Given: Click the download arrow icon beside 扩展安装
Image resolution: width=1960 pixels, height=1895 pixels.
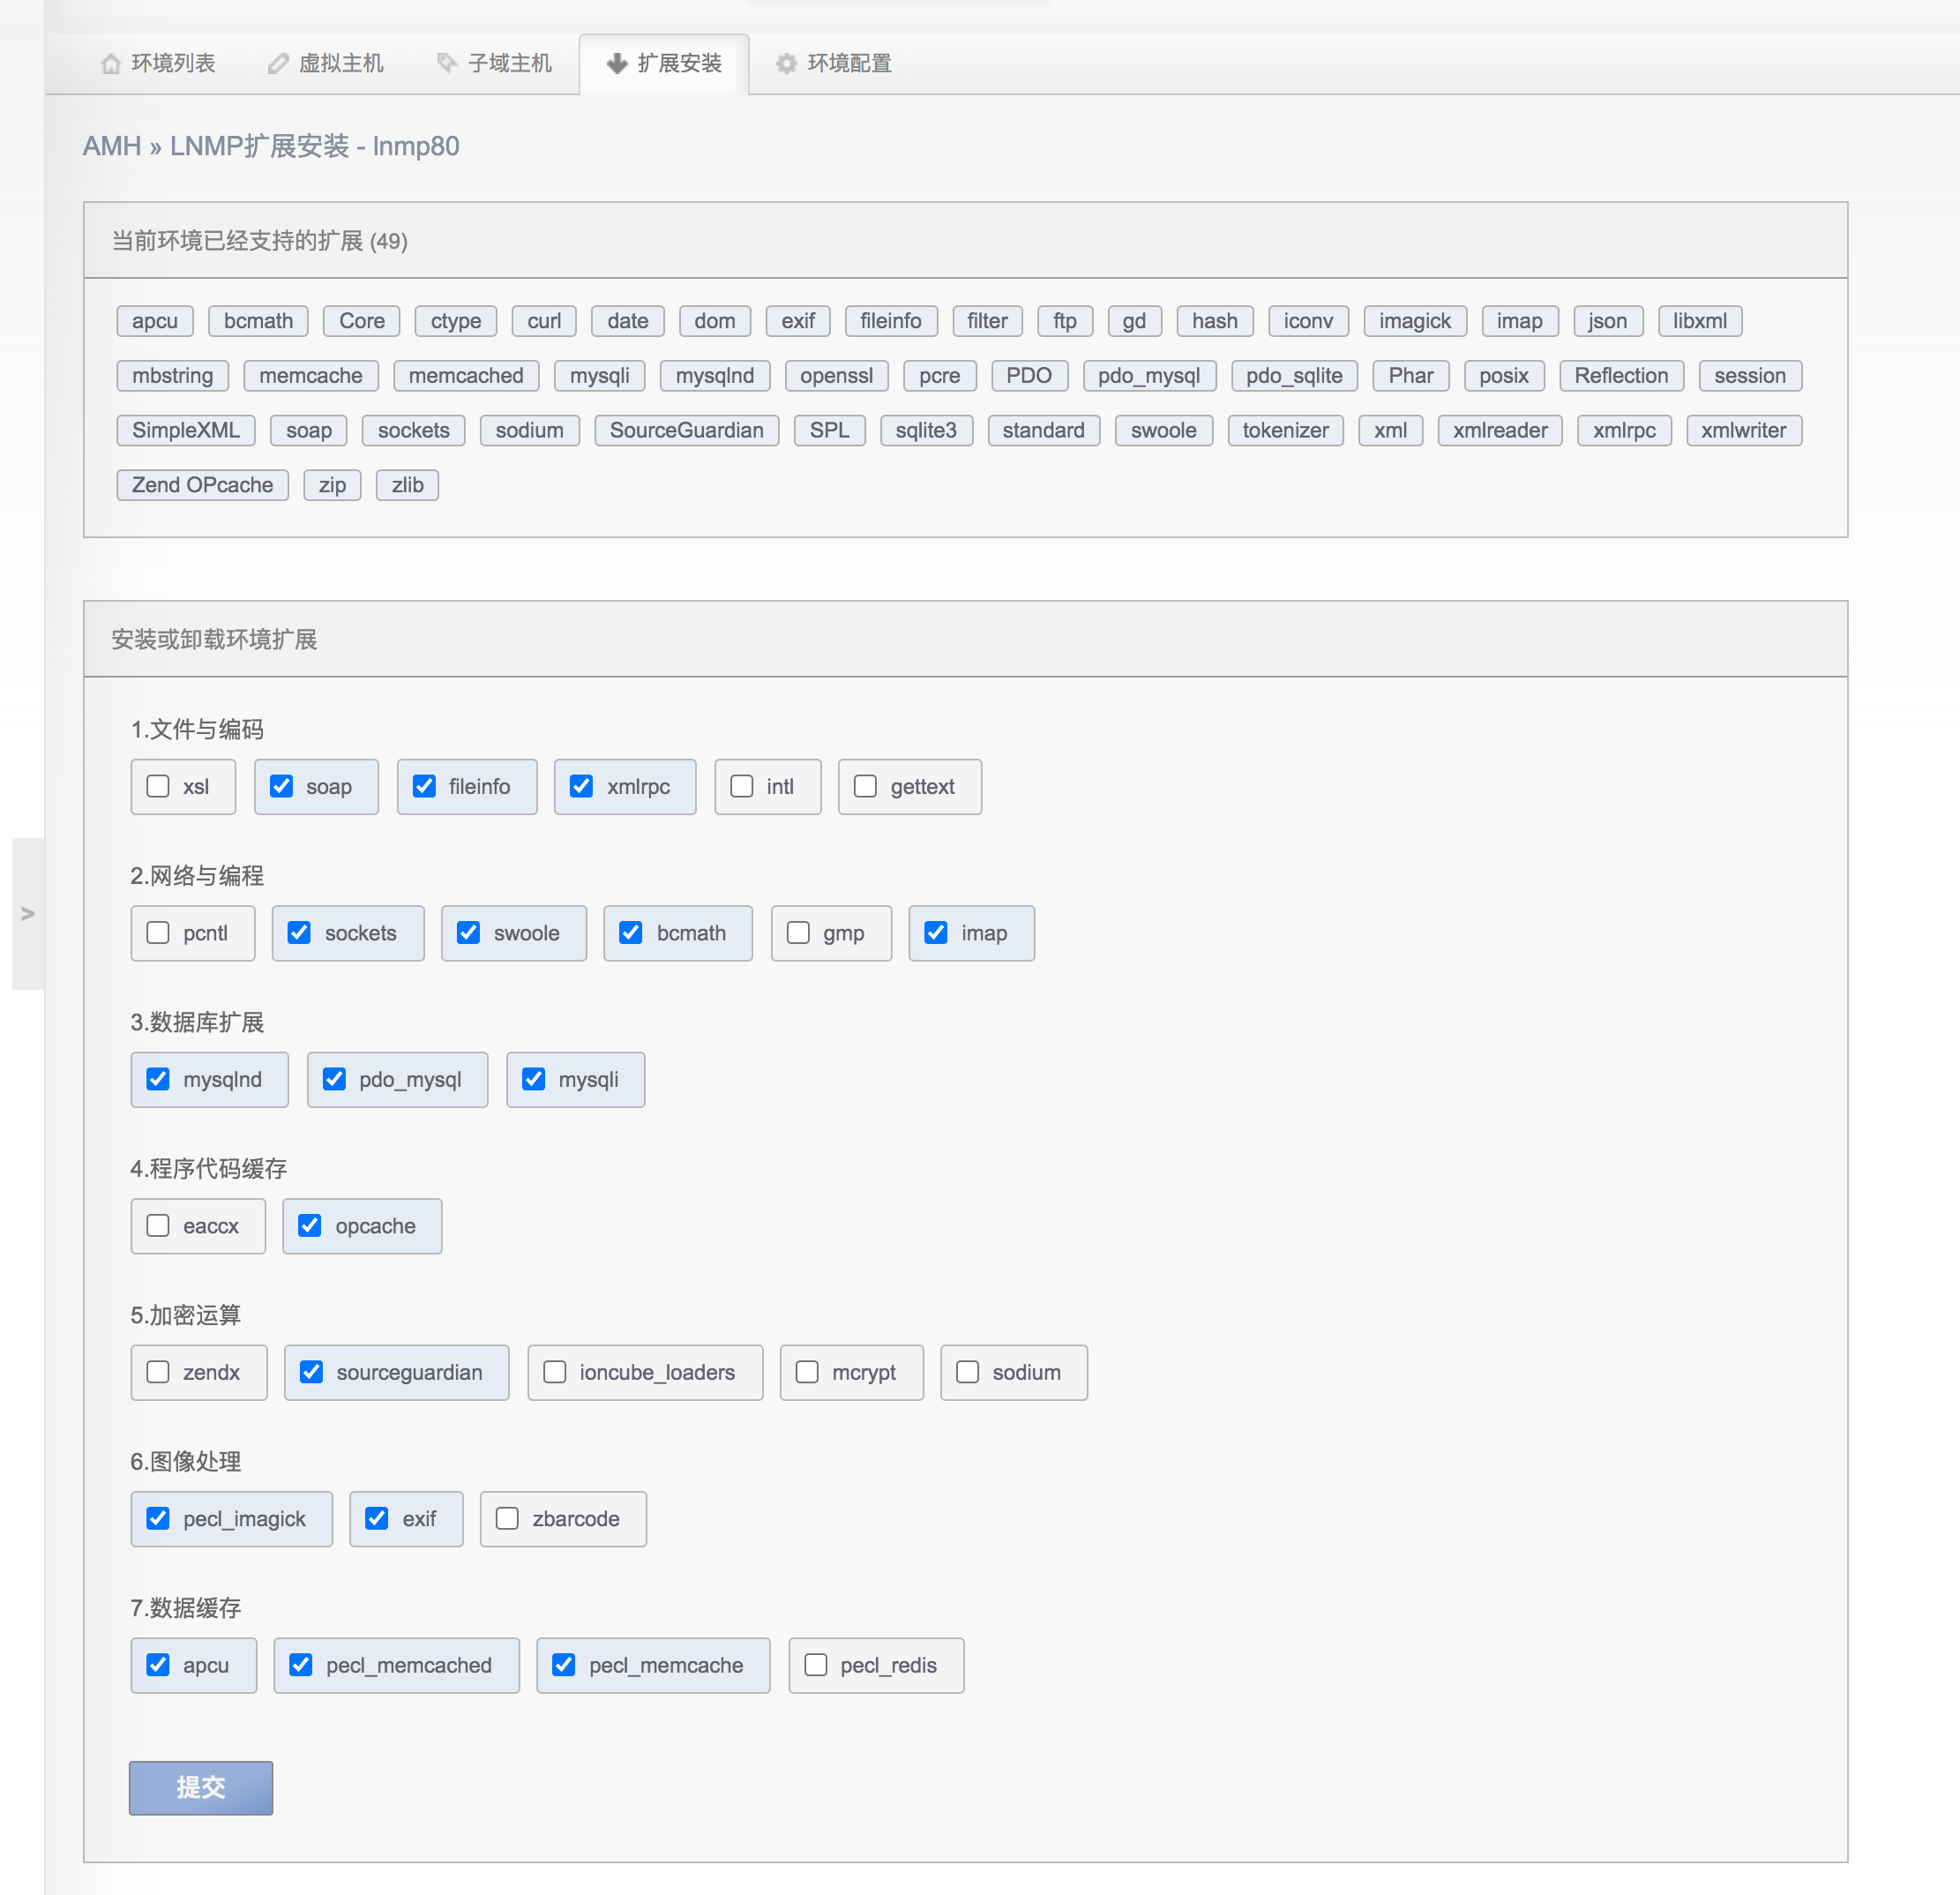Looking at the screenshot, I should [x=617, y=64].
